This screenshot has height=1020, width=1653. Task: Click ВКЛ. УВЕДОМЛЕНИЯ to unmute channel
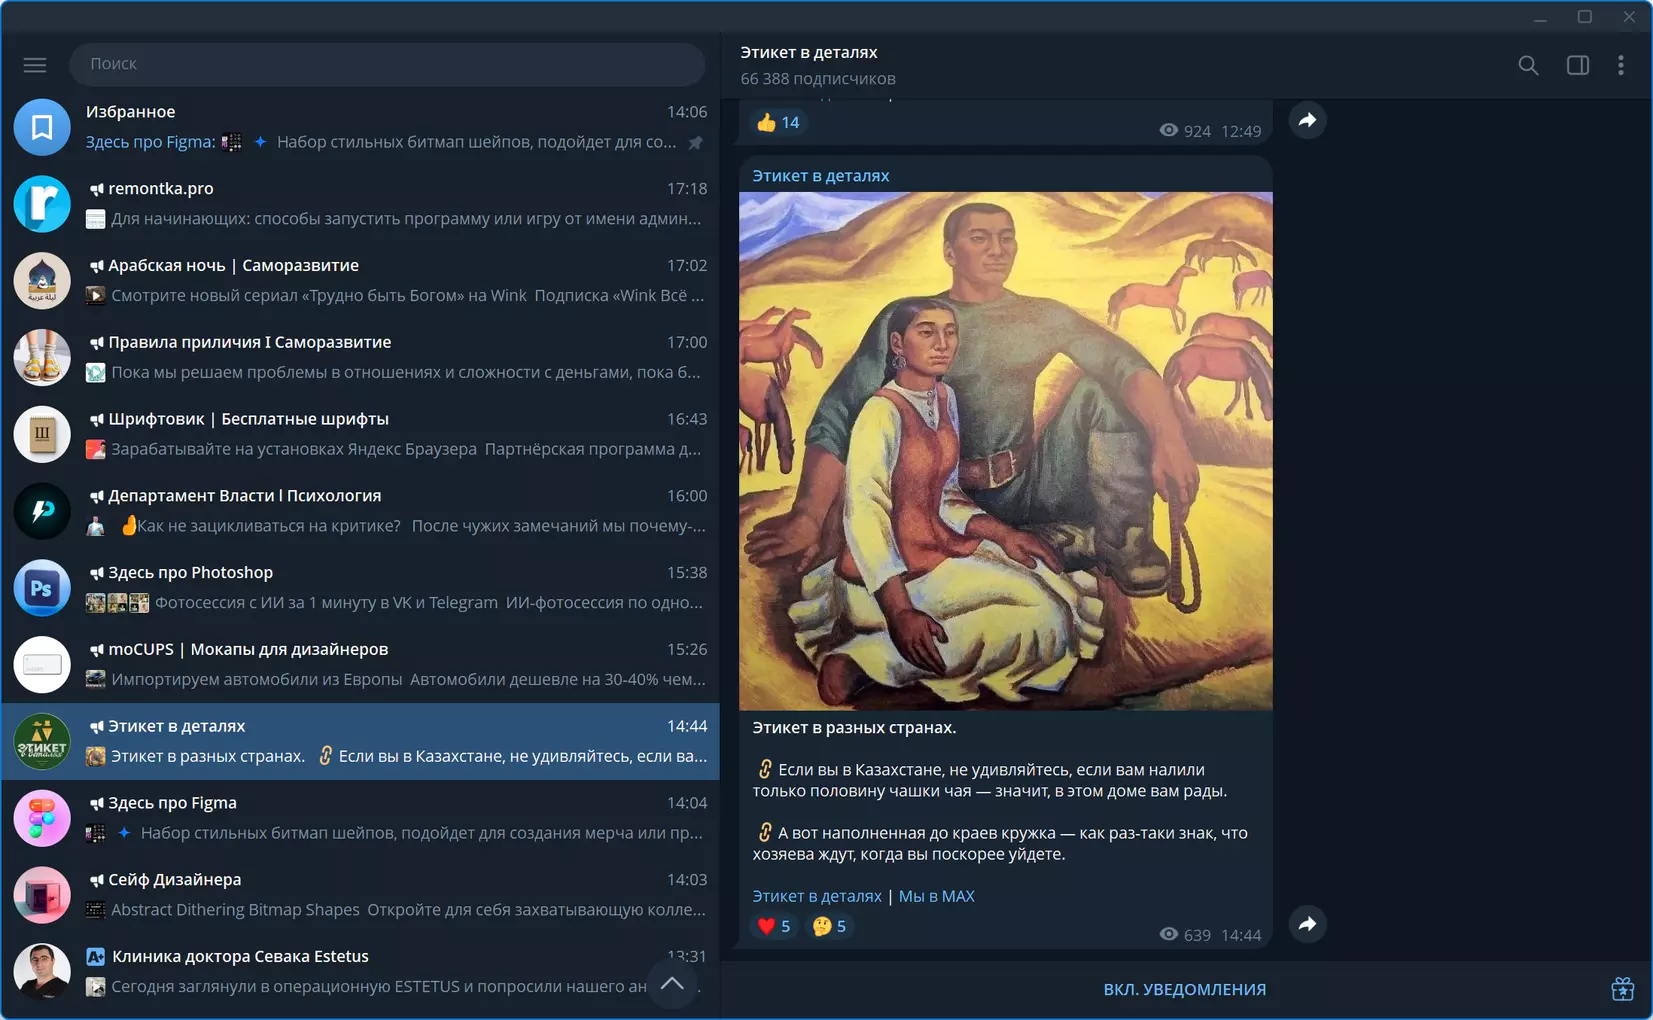(1184, 989)
